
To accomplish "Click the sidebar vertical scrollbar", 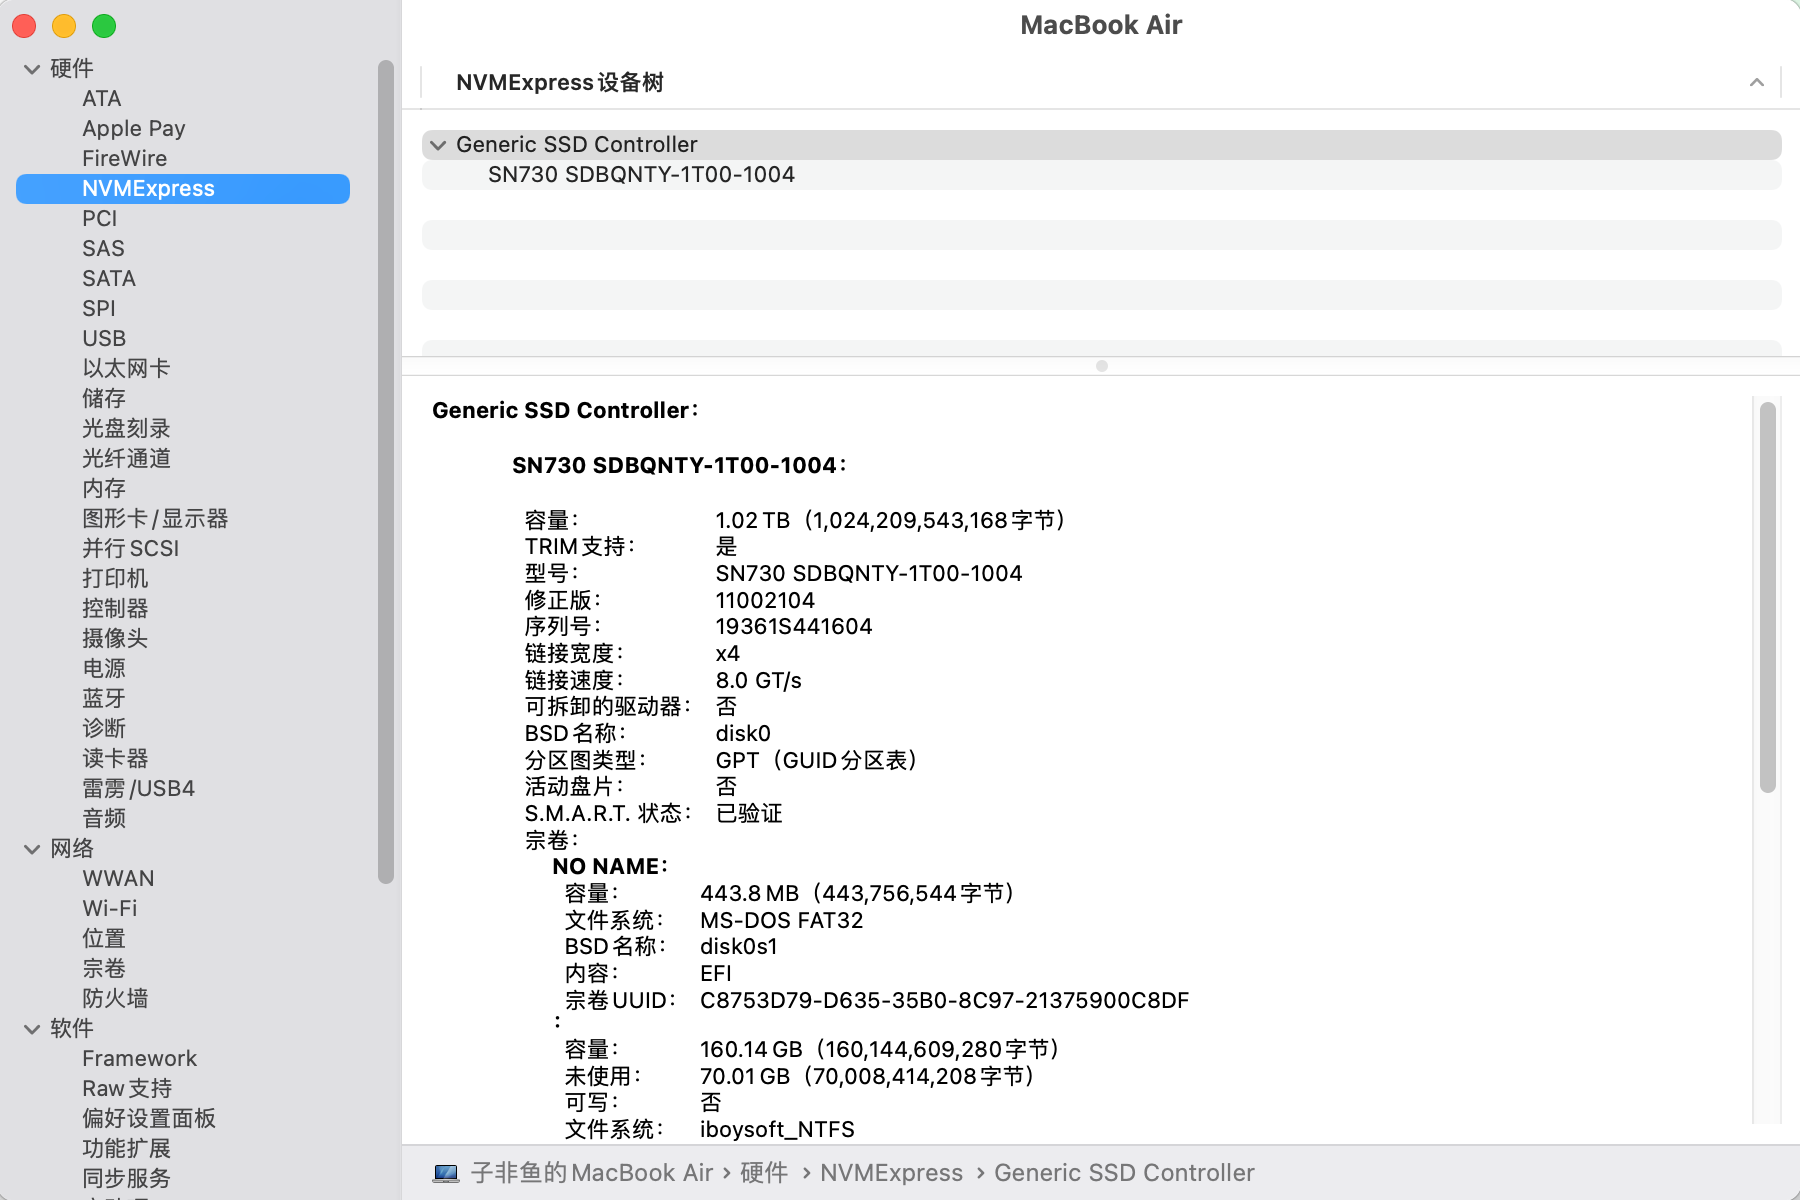I will tap(386, 472).
